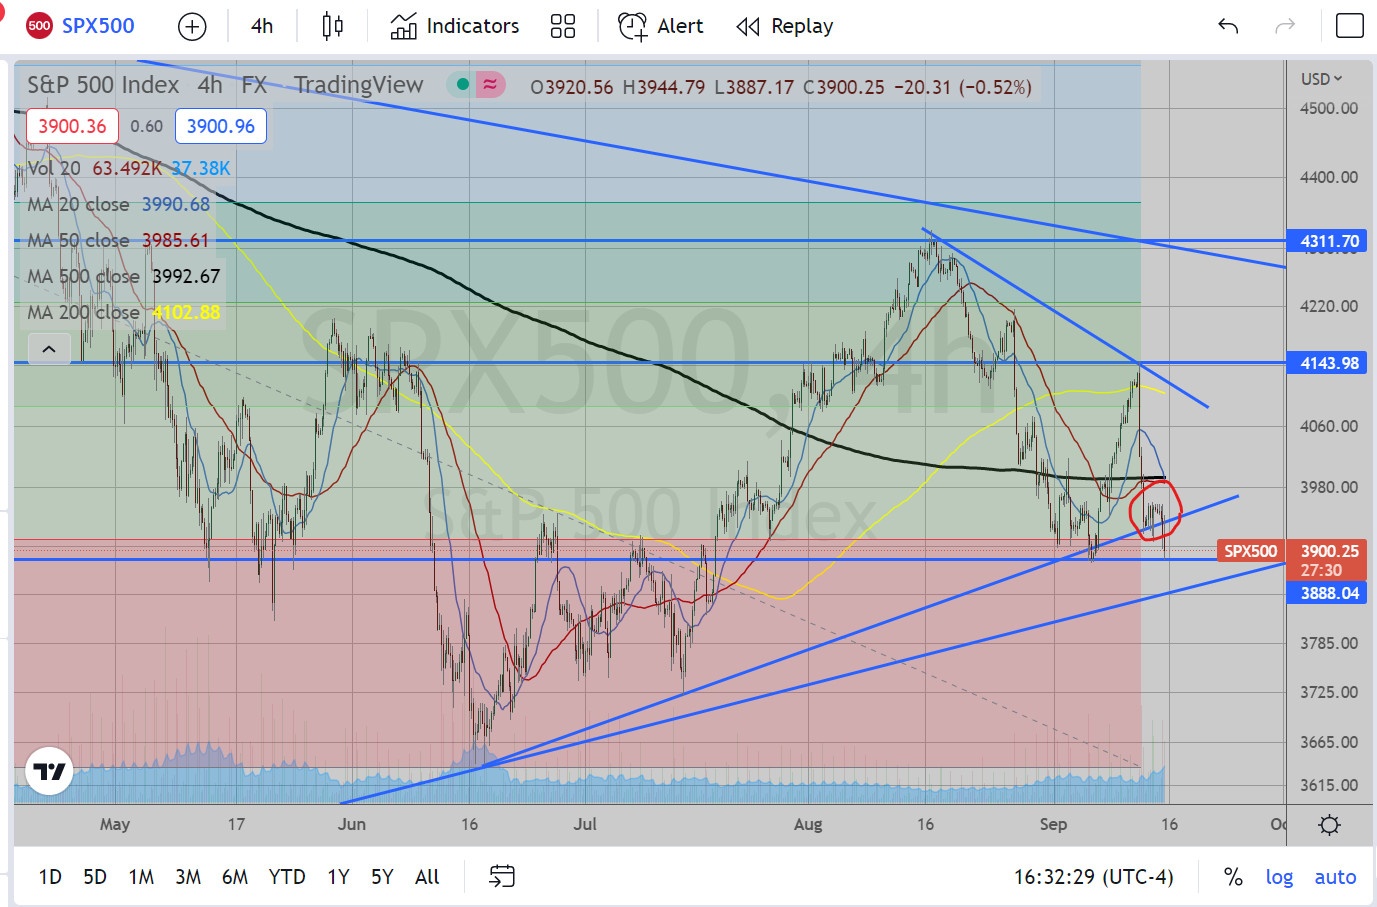The width and height of the screenshot is (1377, 907).
Task: Click the 3900.96 buy price button
Action: (221, 126)
